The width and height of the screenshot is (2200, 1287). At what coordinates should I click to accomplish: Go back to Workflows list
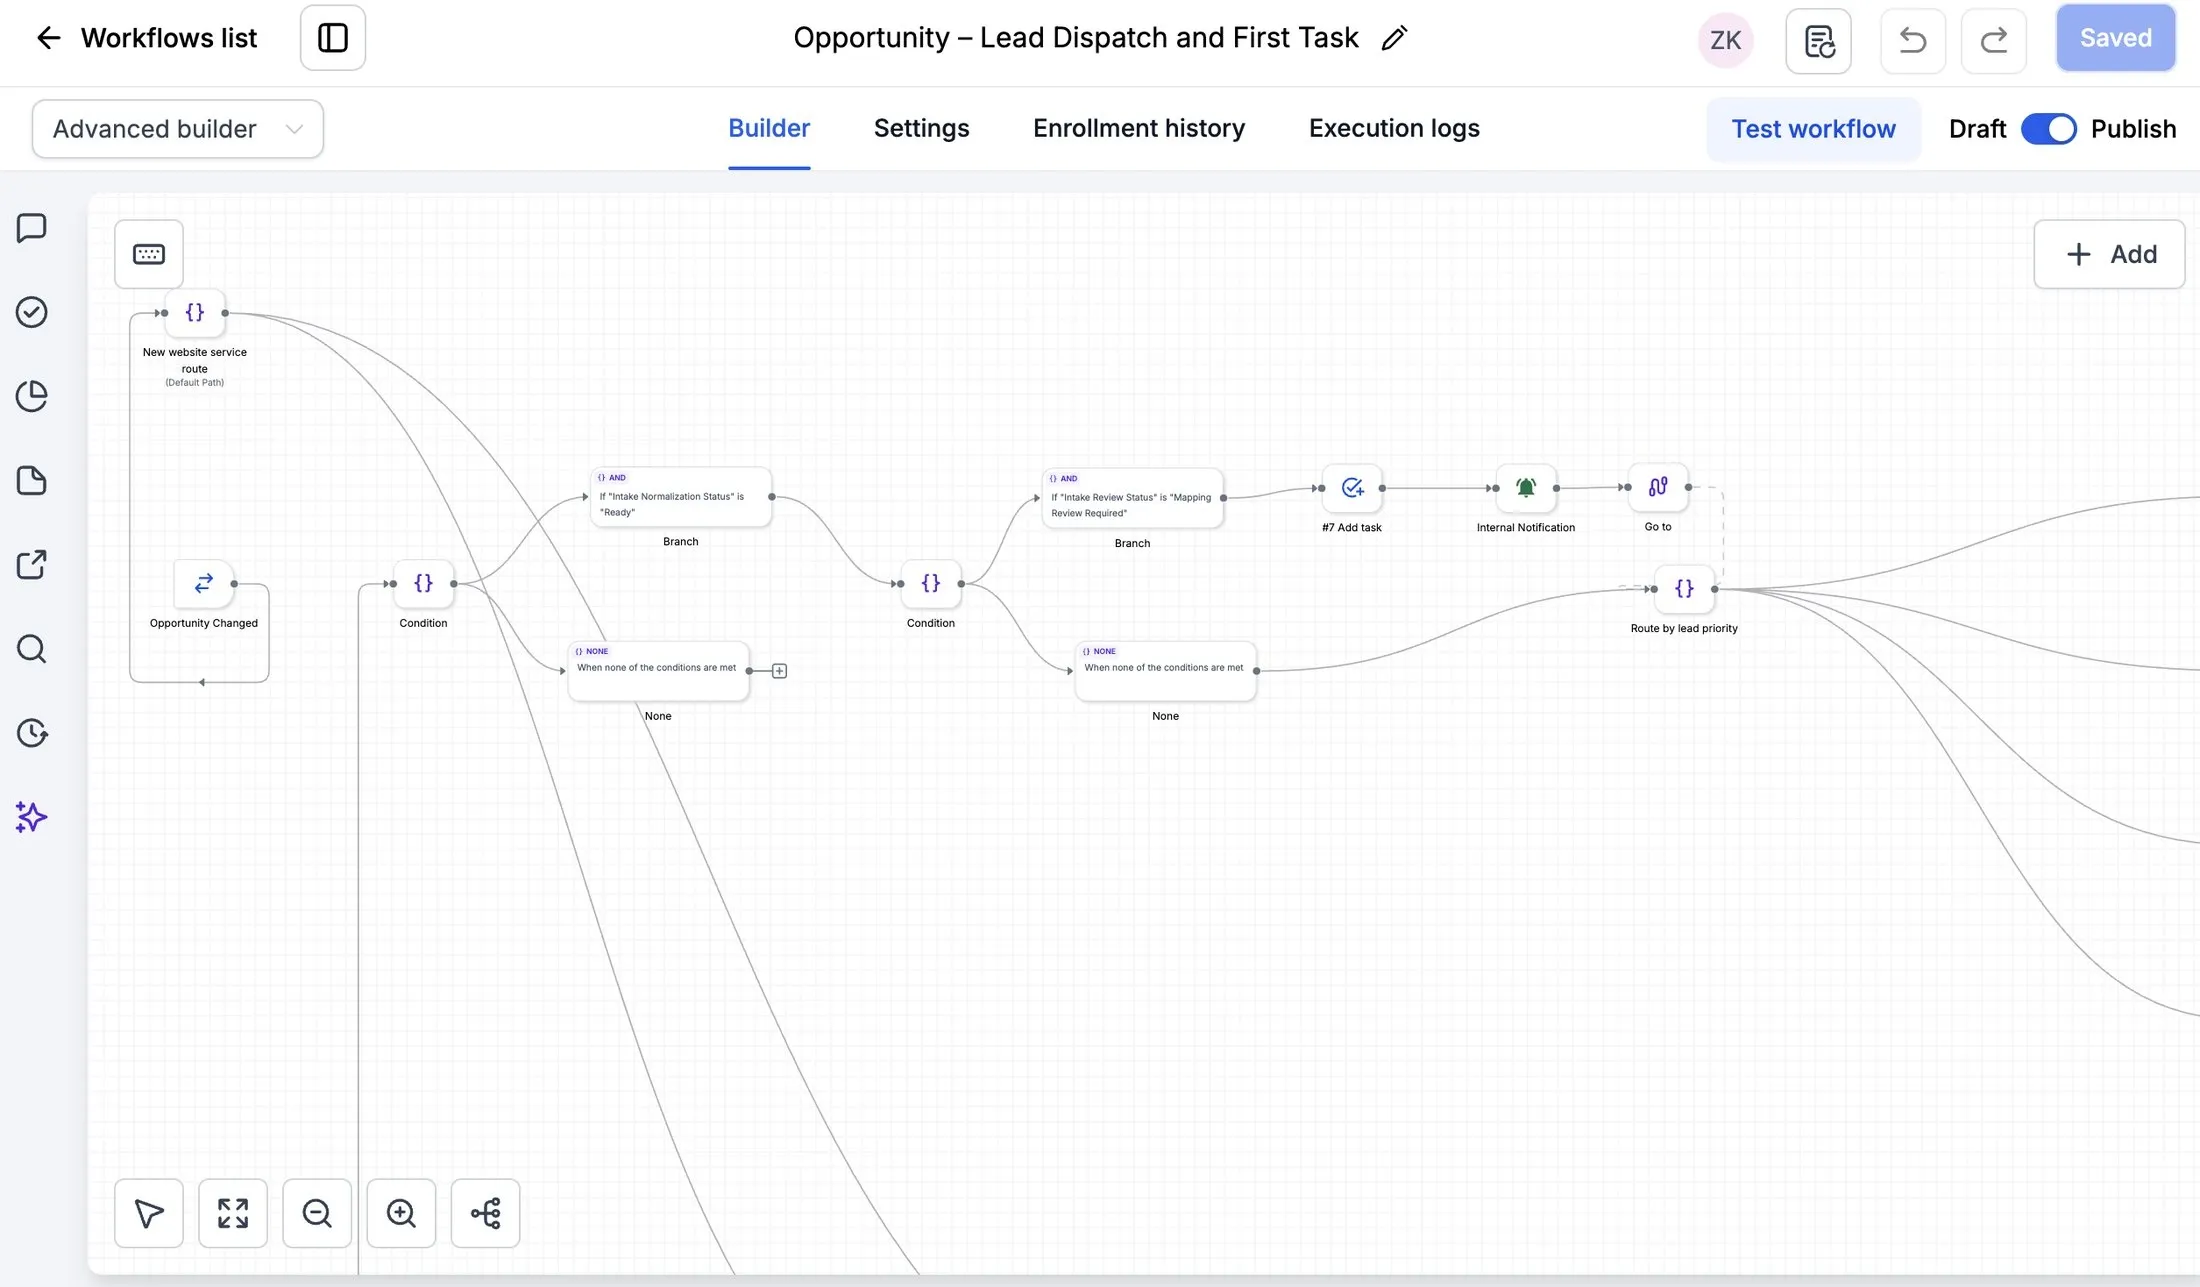(147, 38)
